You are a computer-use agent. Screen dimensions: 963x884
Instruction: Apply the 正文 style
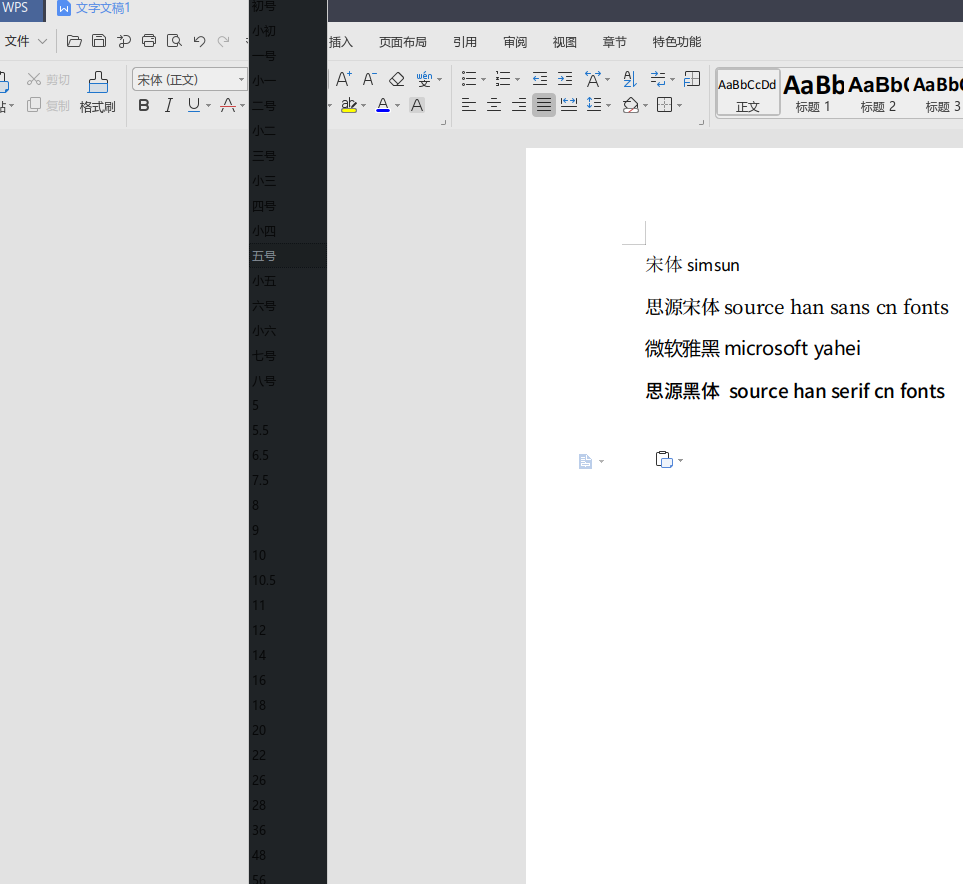pos(748,92)
